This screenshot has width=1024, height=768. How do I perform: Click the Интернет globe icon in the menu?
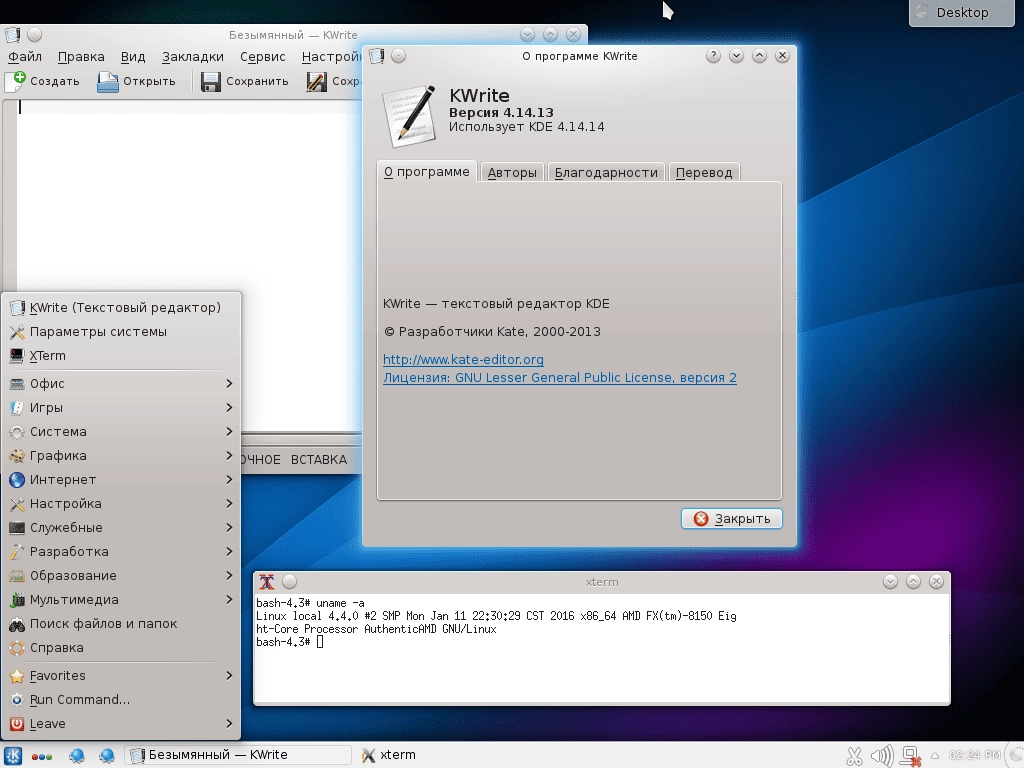tap(18, 480)
